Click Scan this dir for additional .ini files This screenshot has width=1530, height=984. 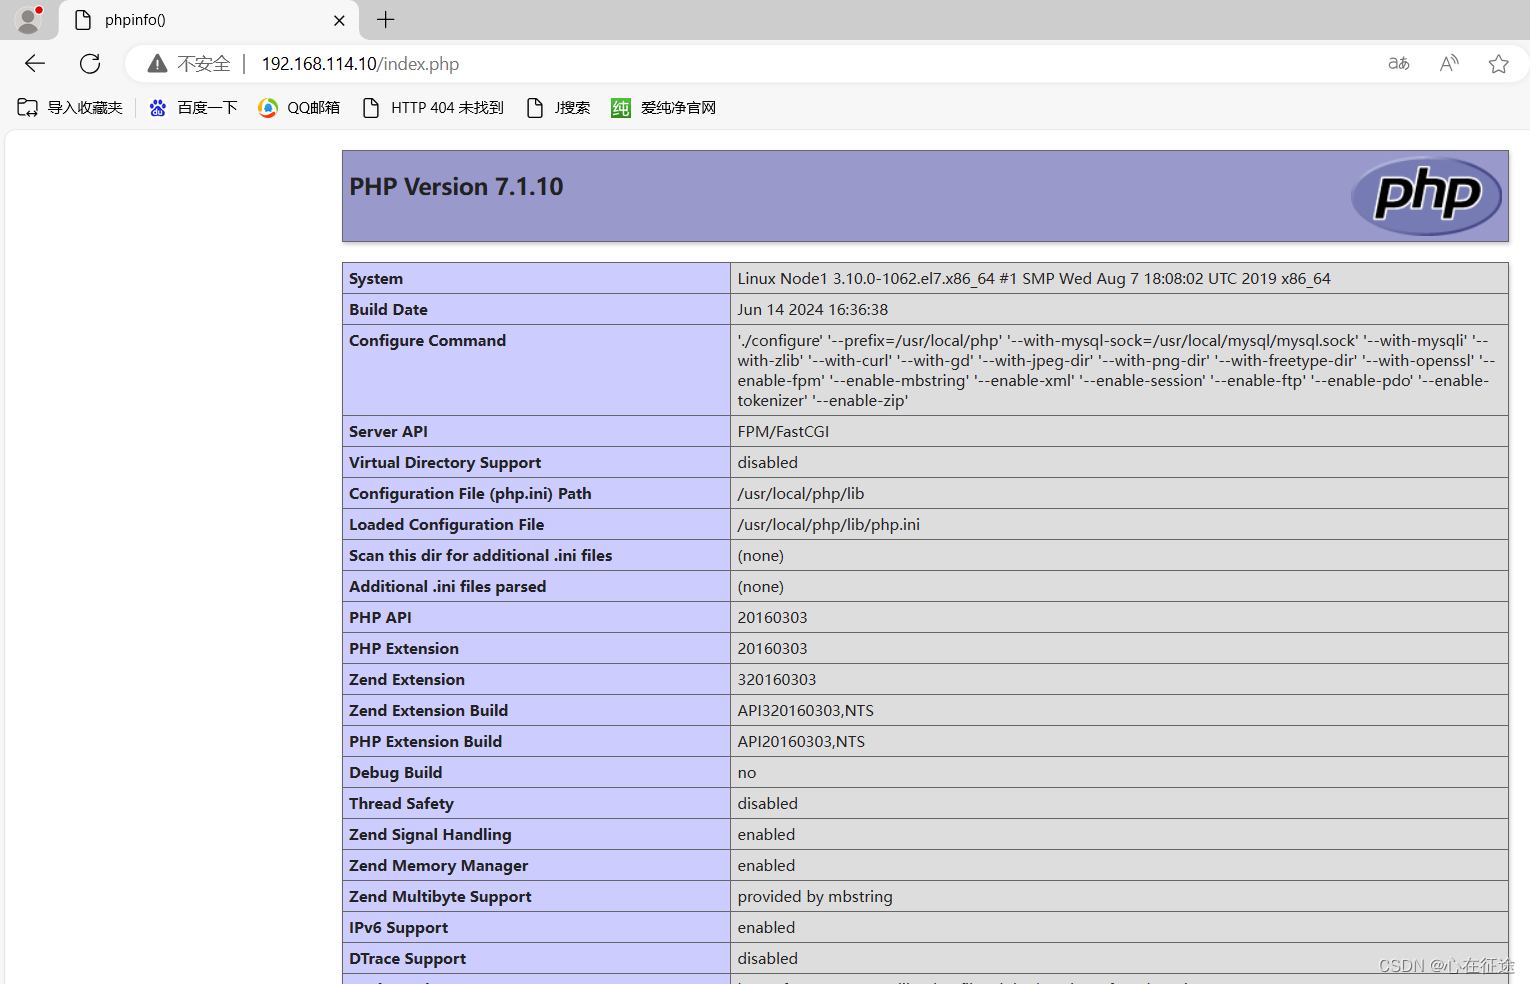480,556
